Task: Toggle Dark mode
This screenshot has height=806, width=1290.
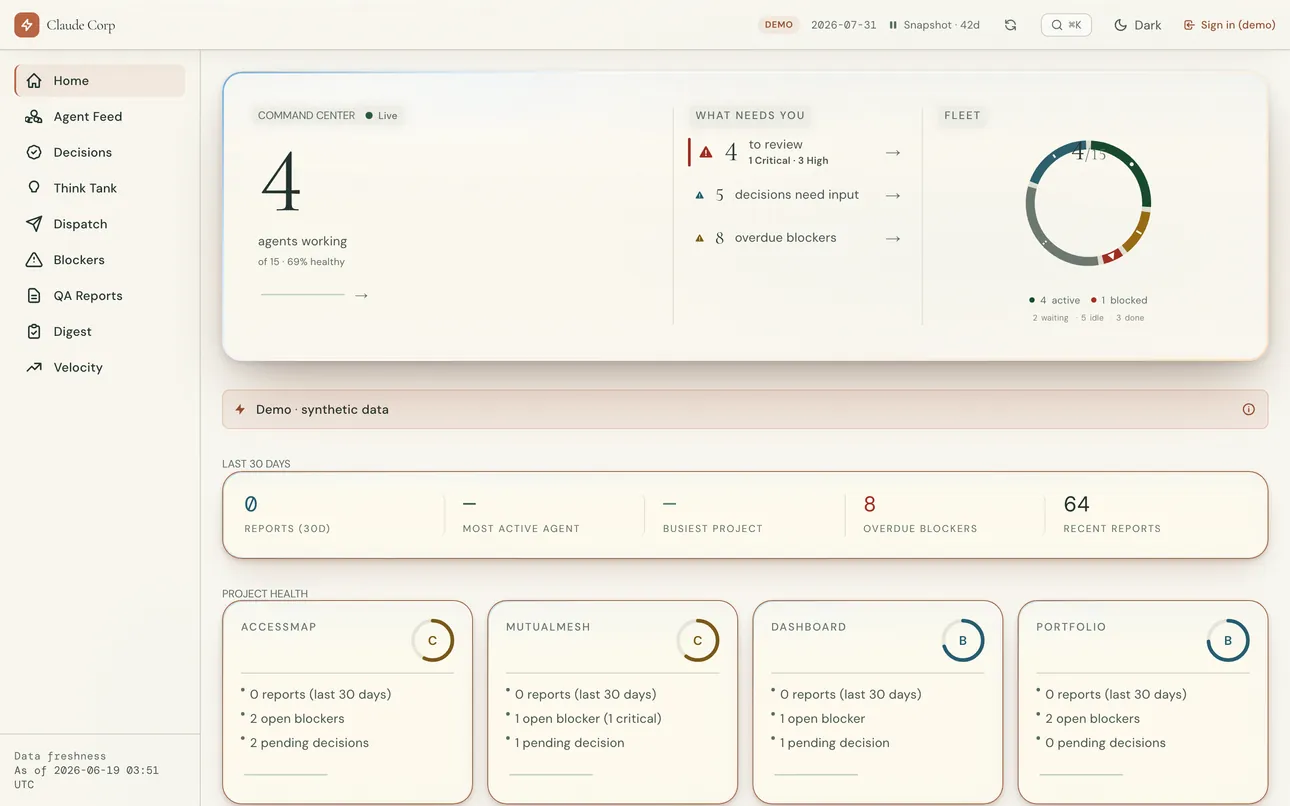Action: pyautogui.click(x=1138, y=25)
